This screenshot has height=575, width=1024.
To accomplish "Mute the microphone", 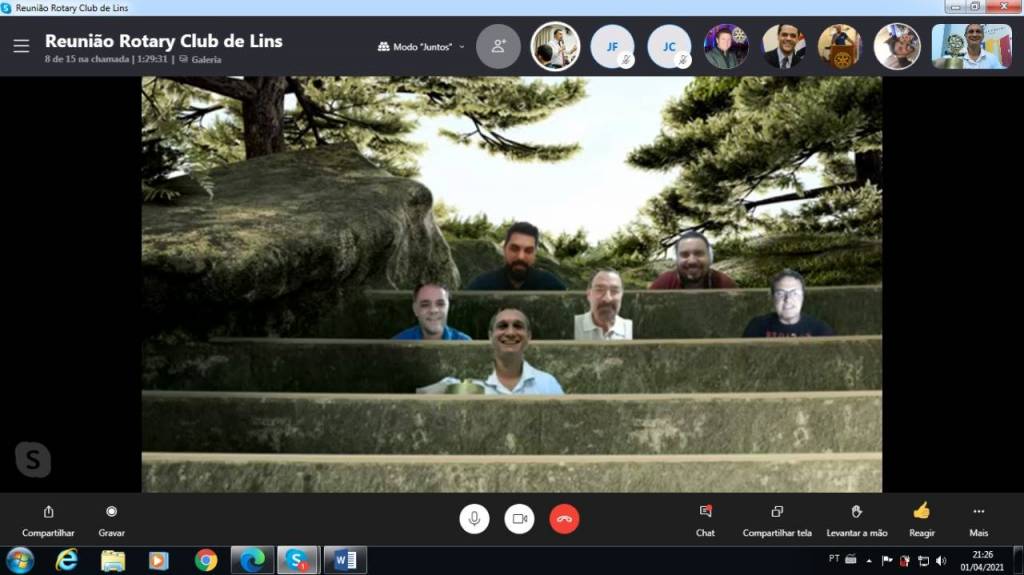I will pos(474,519).
